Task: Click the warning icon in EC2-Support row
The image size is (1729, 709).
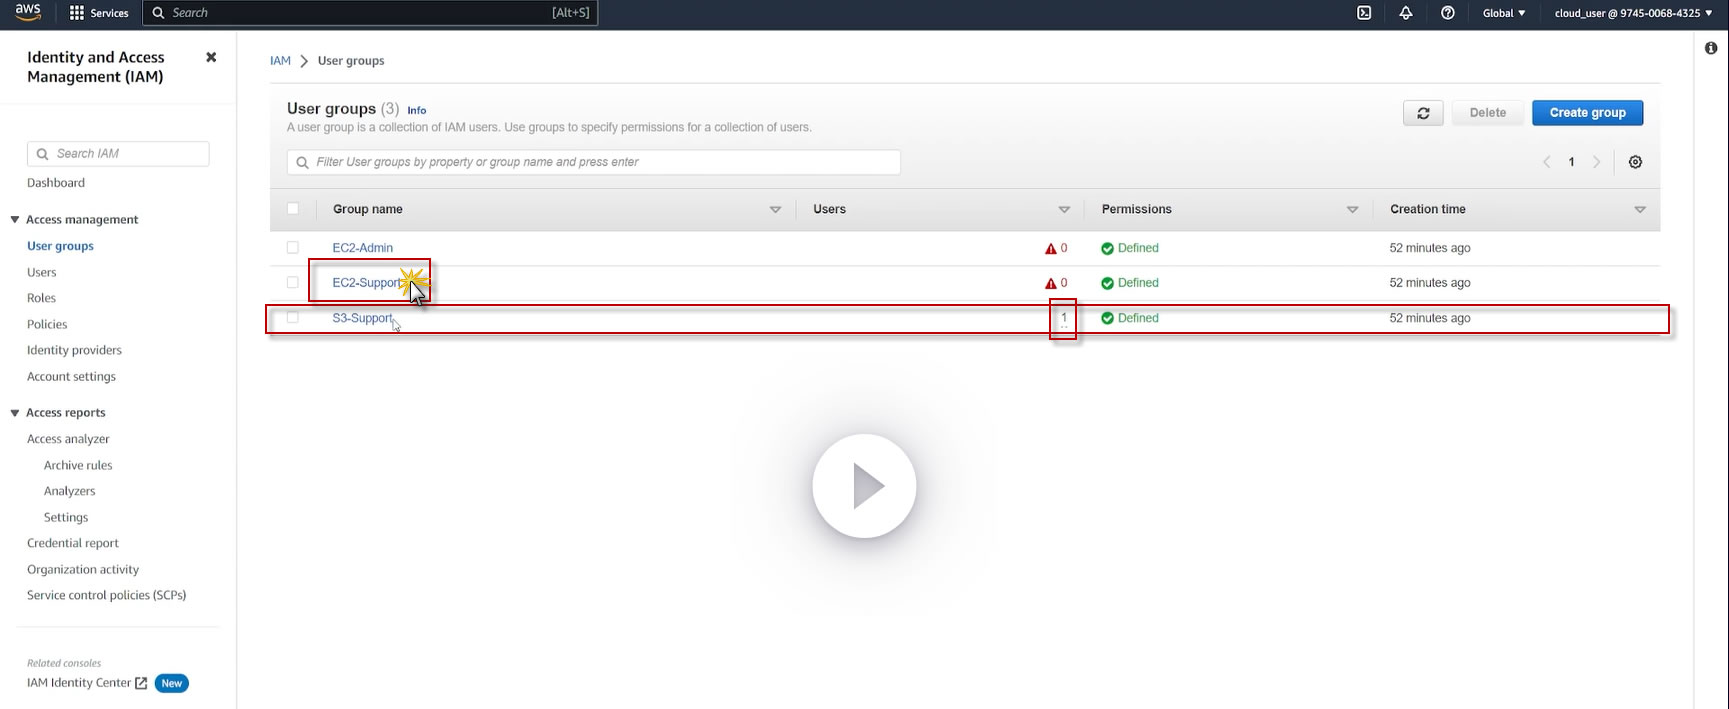Action: (1050, 283)
